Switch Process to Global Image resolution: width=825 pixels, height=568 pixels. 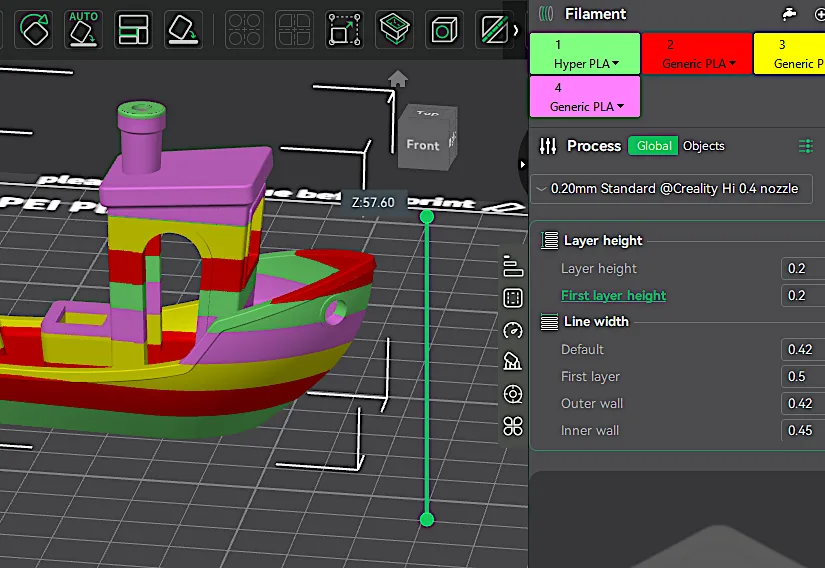(x=654, y=146)
